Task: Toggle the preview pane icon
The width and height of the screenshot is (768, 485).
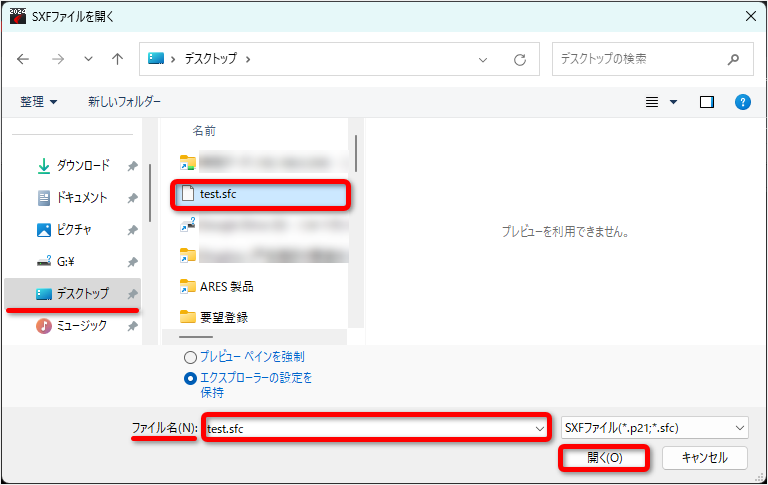Action: (706, 102)
